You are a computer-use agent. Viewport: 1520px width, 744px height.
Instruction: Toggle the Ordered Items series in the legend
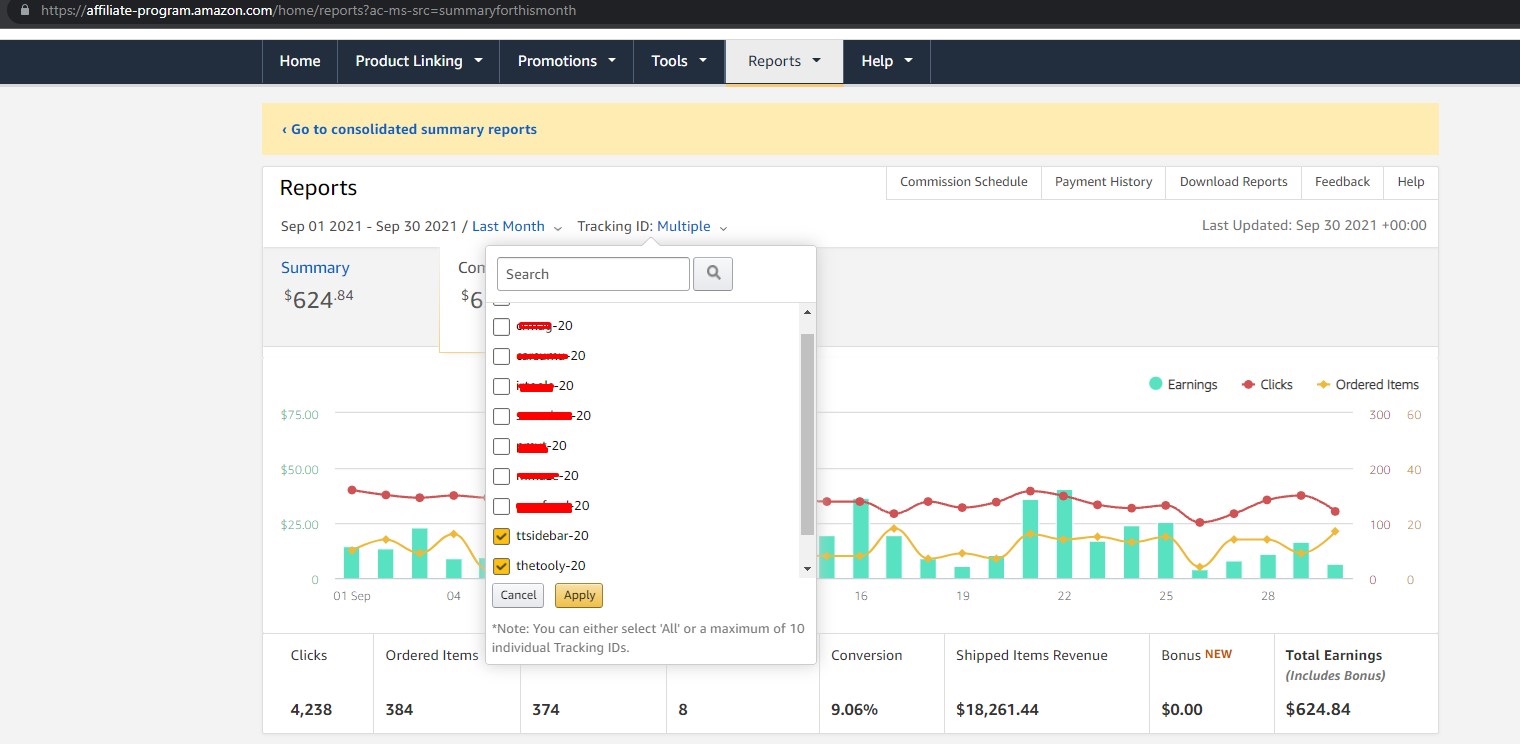[x=1367, y=384]
